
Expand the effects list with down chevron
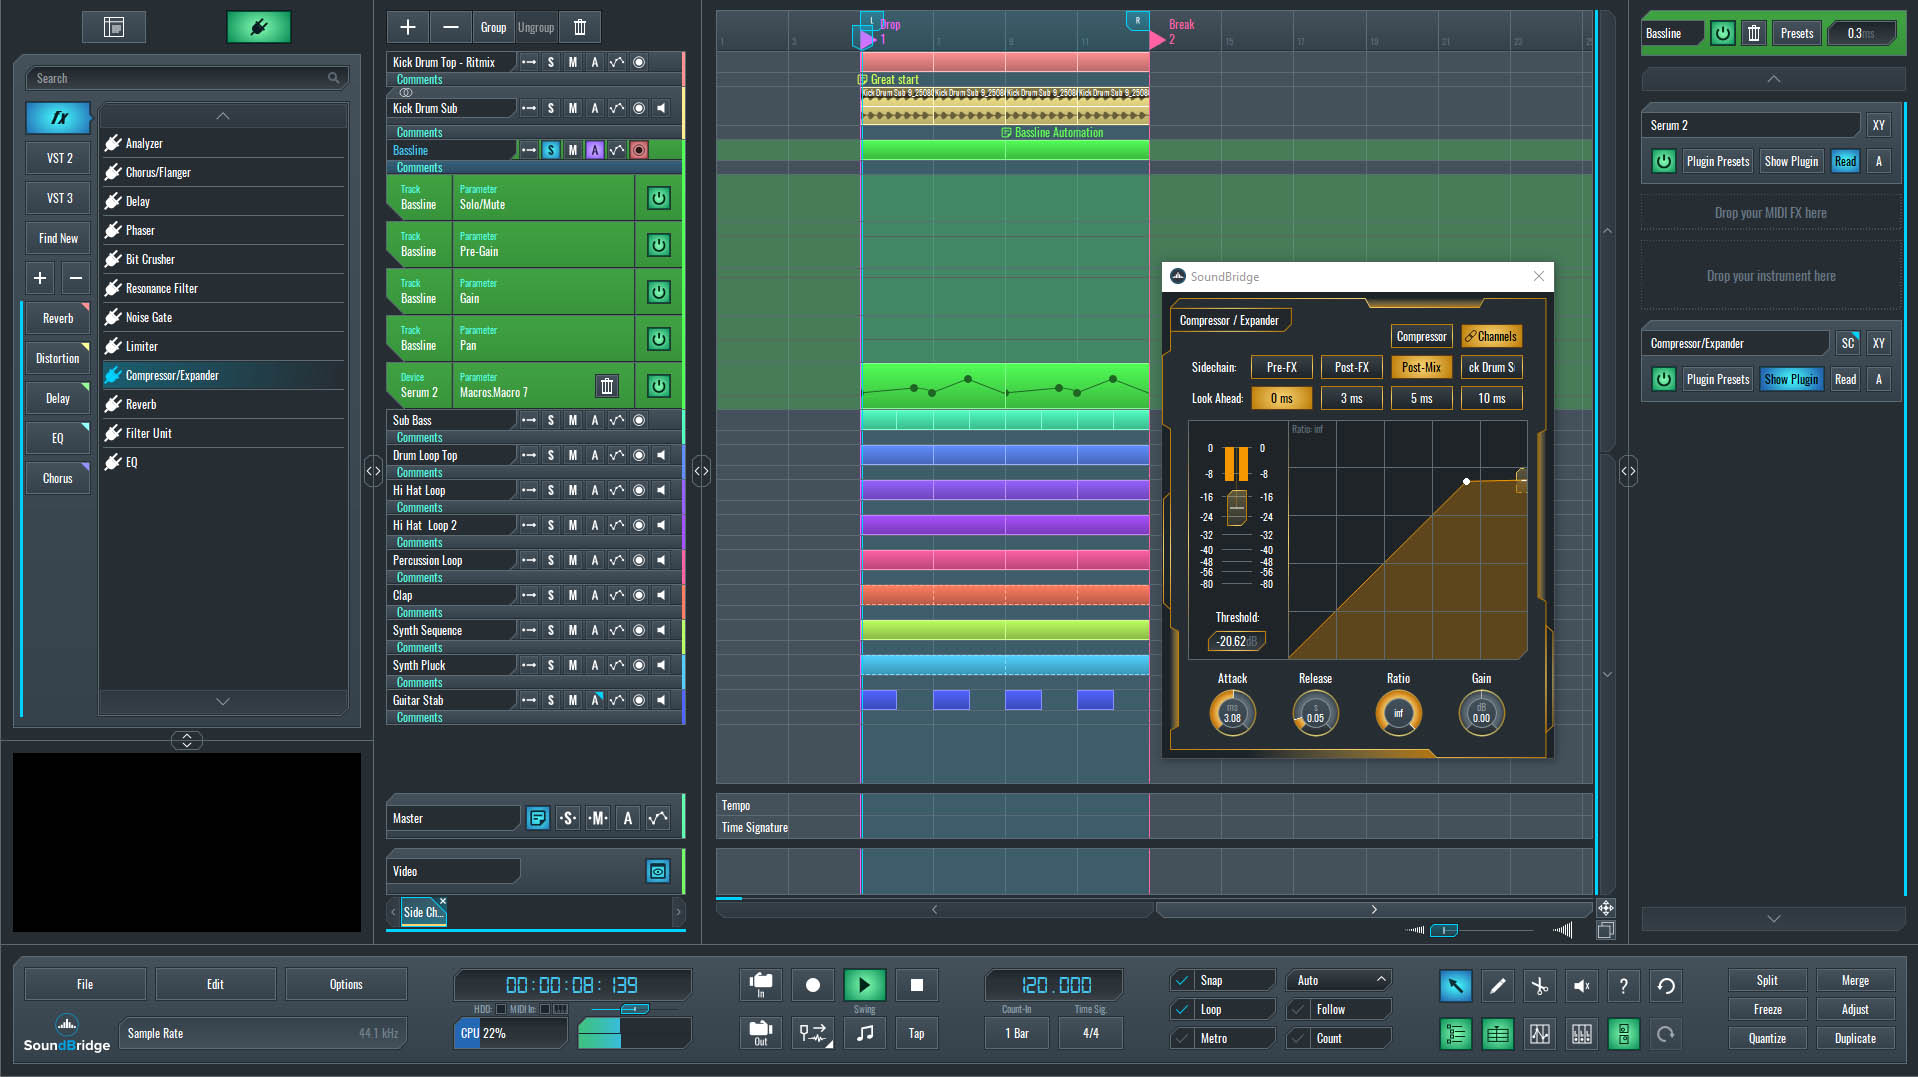click(x=223, y=701)
